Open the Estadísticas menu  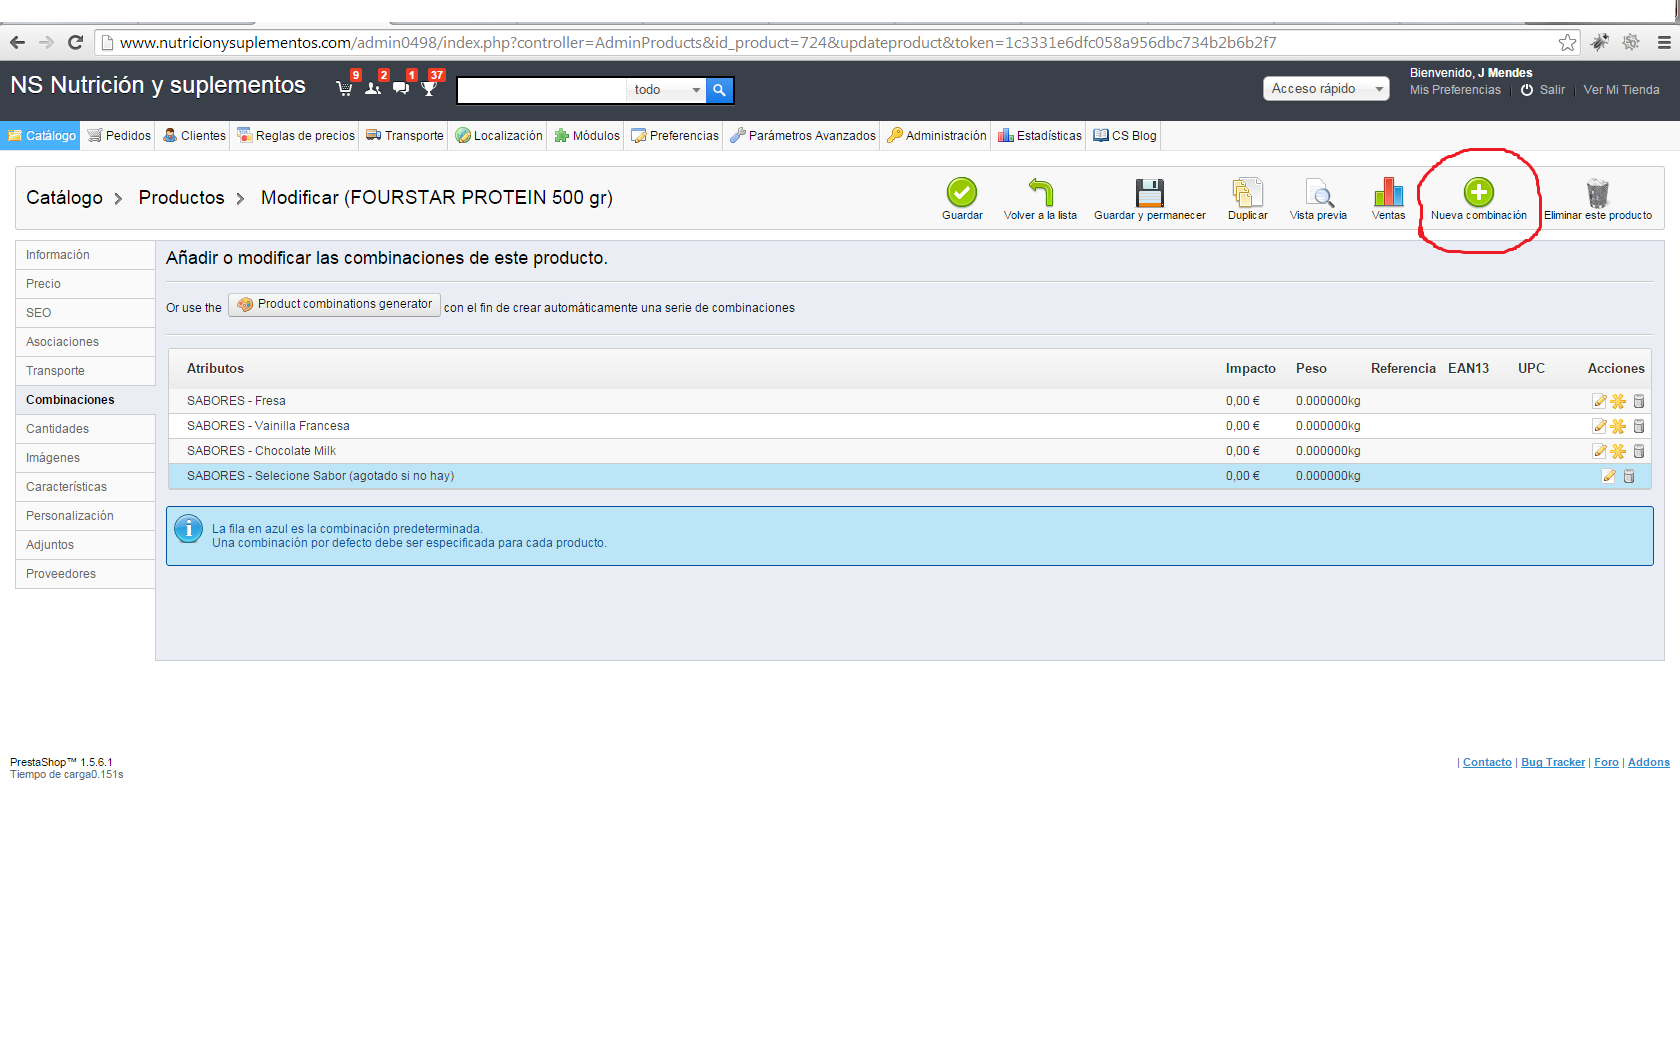coord(1040,136)
